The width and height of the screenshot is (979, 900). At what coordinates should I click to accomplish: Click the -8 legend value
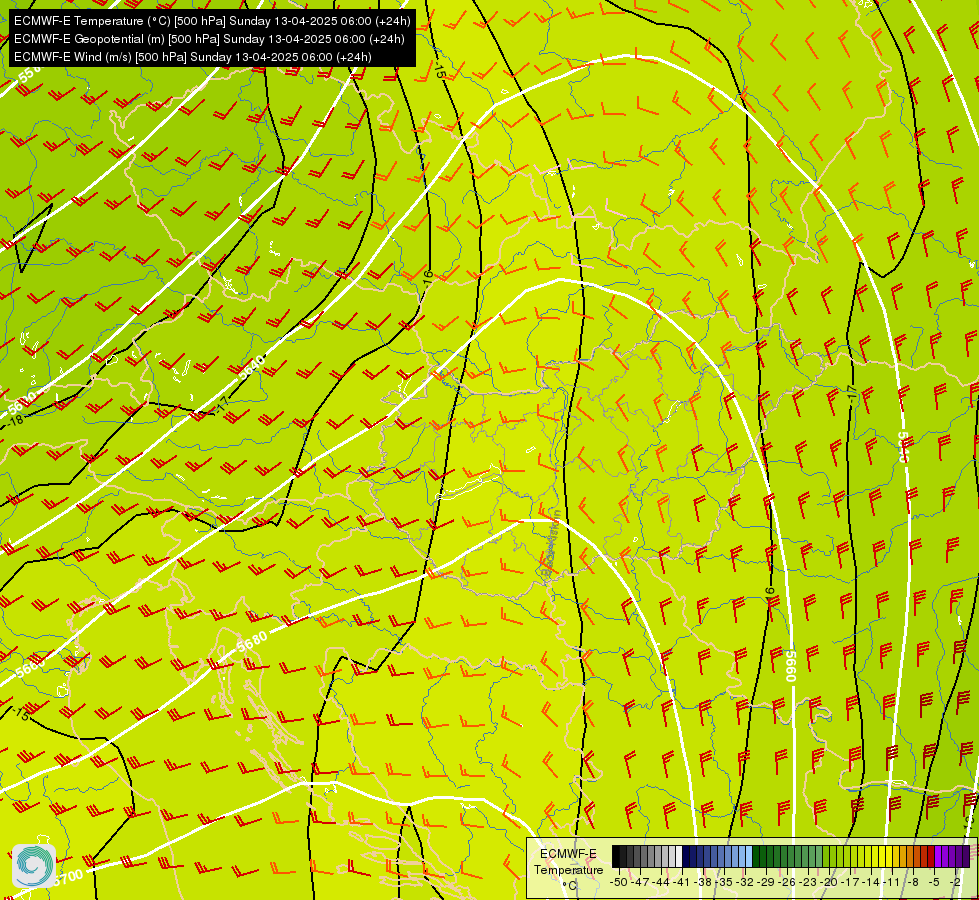913,882
